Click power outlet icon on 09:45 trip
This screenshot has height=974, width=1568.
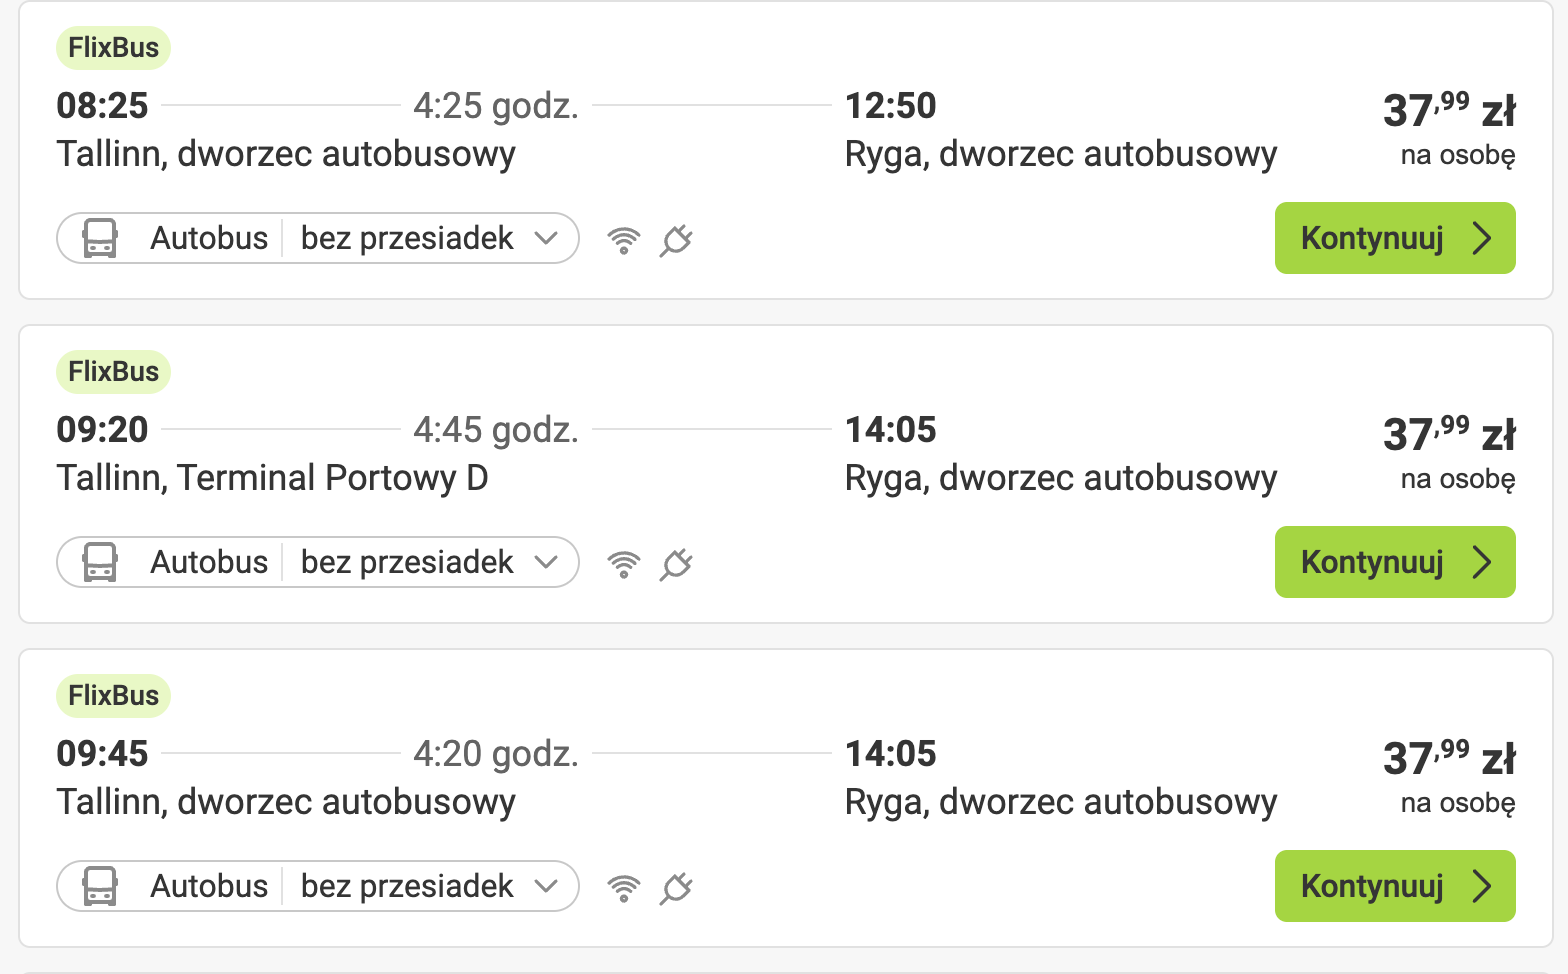pyautogui.click(x=676, y=888)
